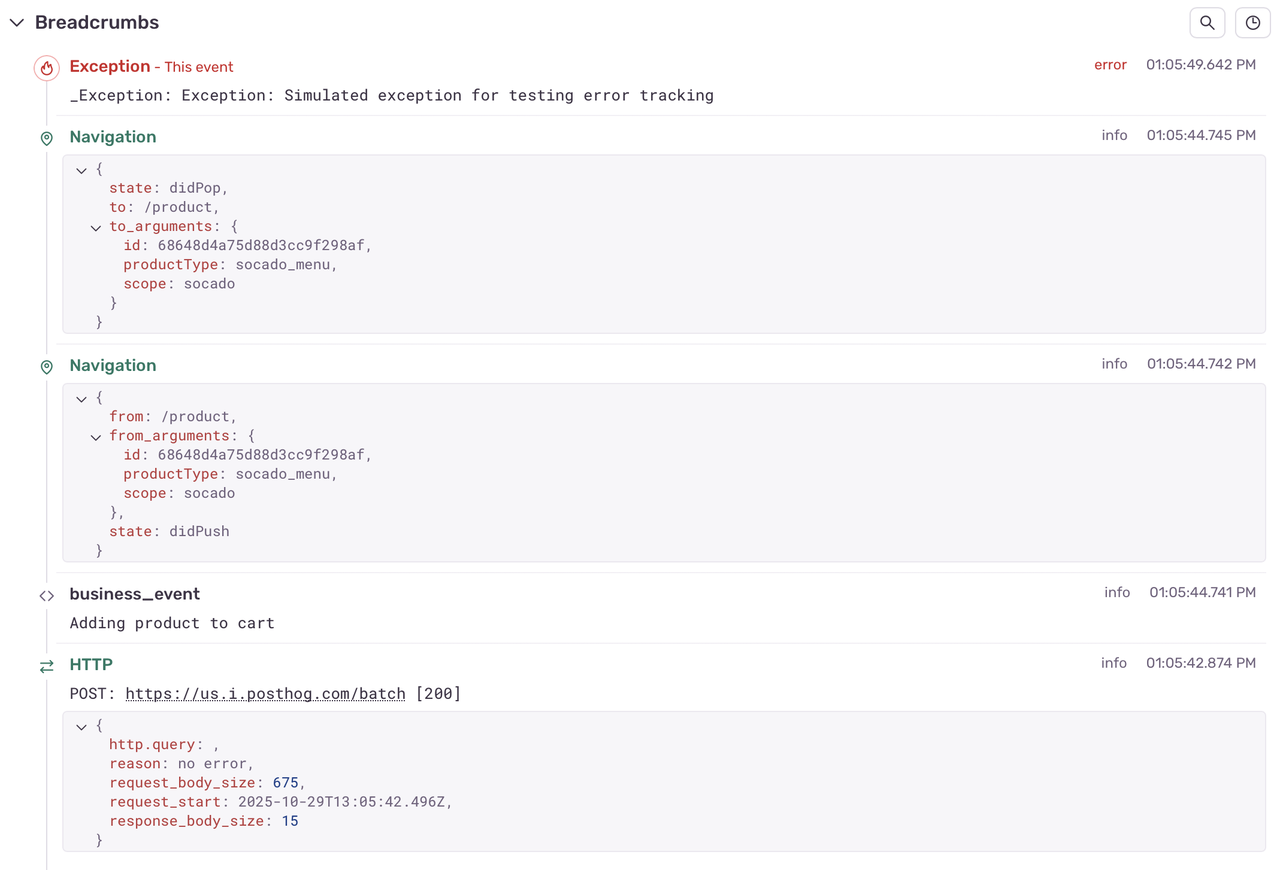The height and width of the screenshot is (870, 1280).
Task: Click the second Navigation location pin icon
Action: point(46,367)
